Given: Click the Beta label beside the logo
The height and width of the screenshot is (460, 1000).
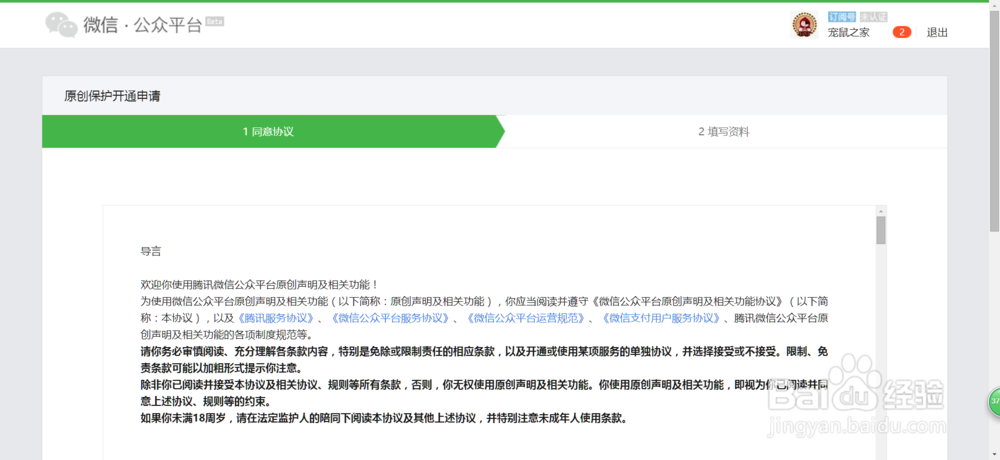Looking at the screenshot, I should click(x=214, y=21).
